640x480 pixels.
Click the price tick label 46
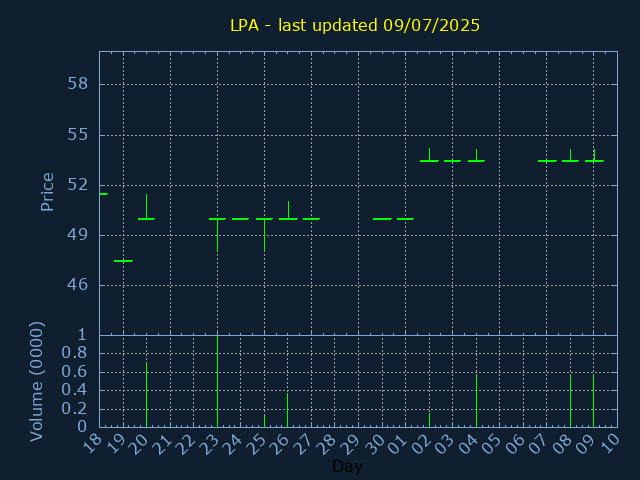tap(78, 285)
